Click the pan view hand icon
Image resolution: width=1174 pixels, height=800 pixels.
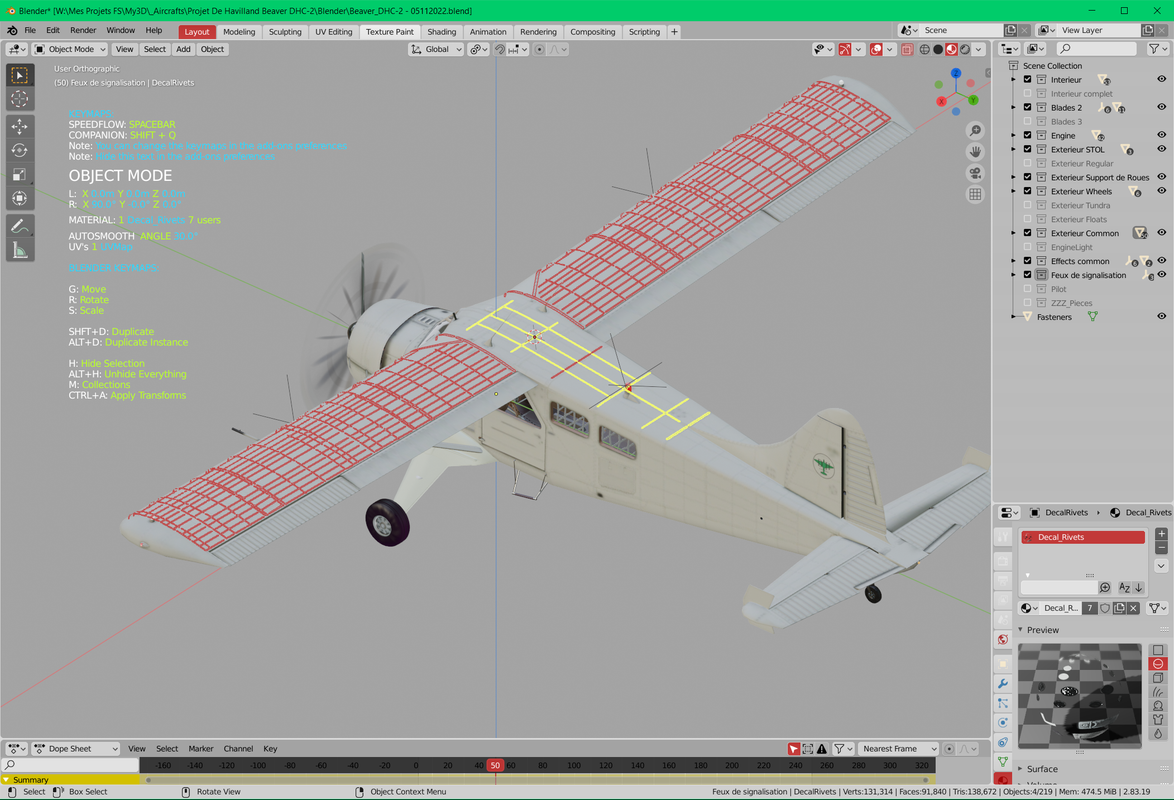[975, 152]
